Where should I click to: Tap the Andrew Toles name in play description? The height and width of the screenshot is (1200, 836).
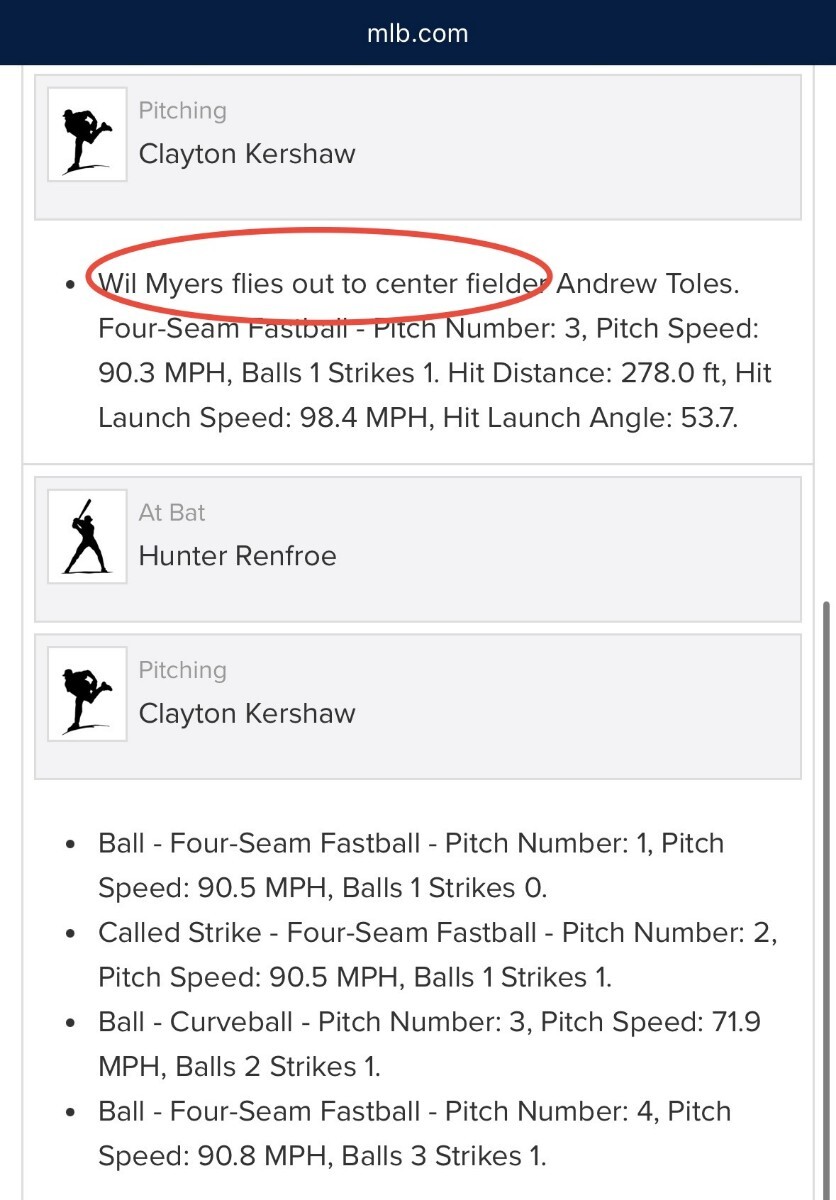point(646,284)
